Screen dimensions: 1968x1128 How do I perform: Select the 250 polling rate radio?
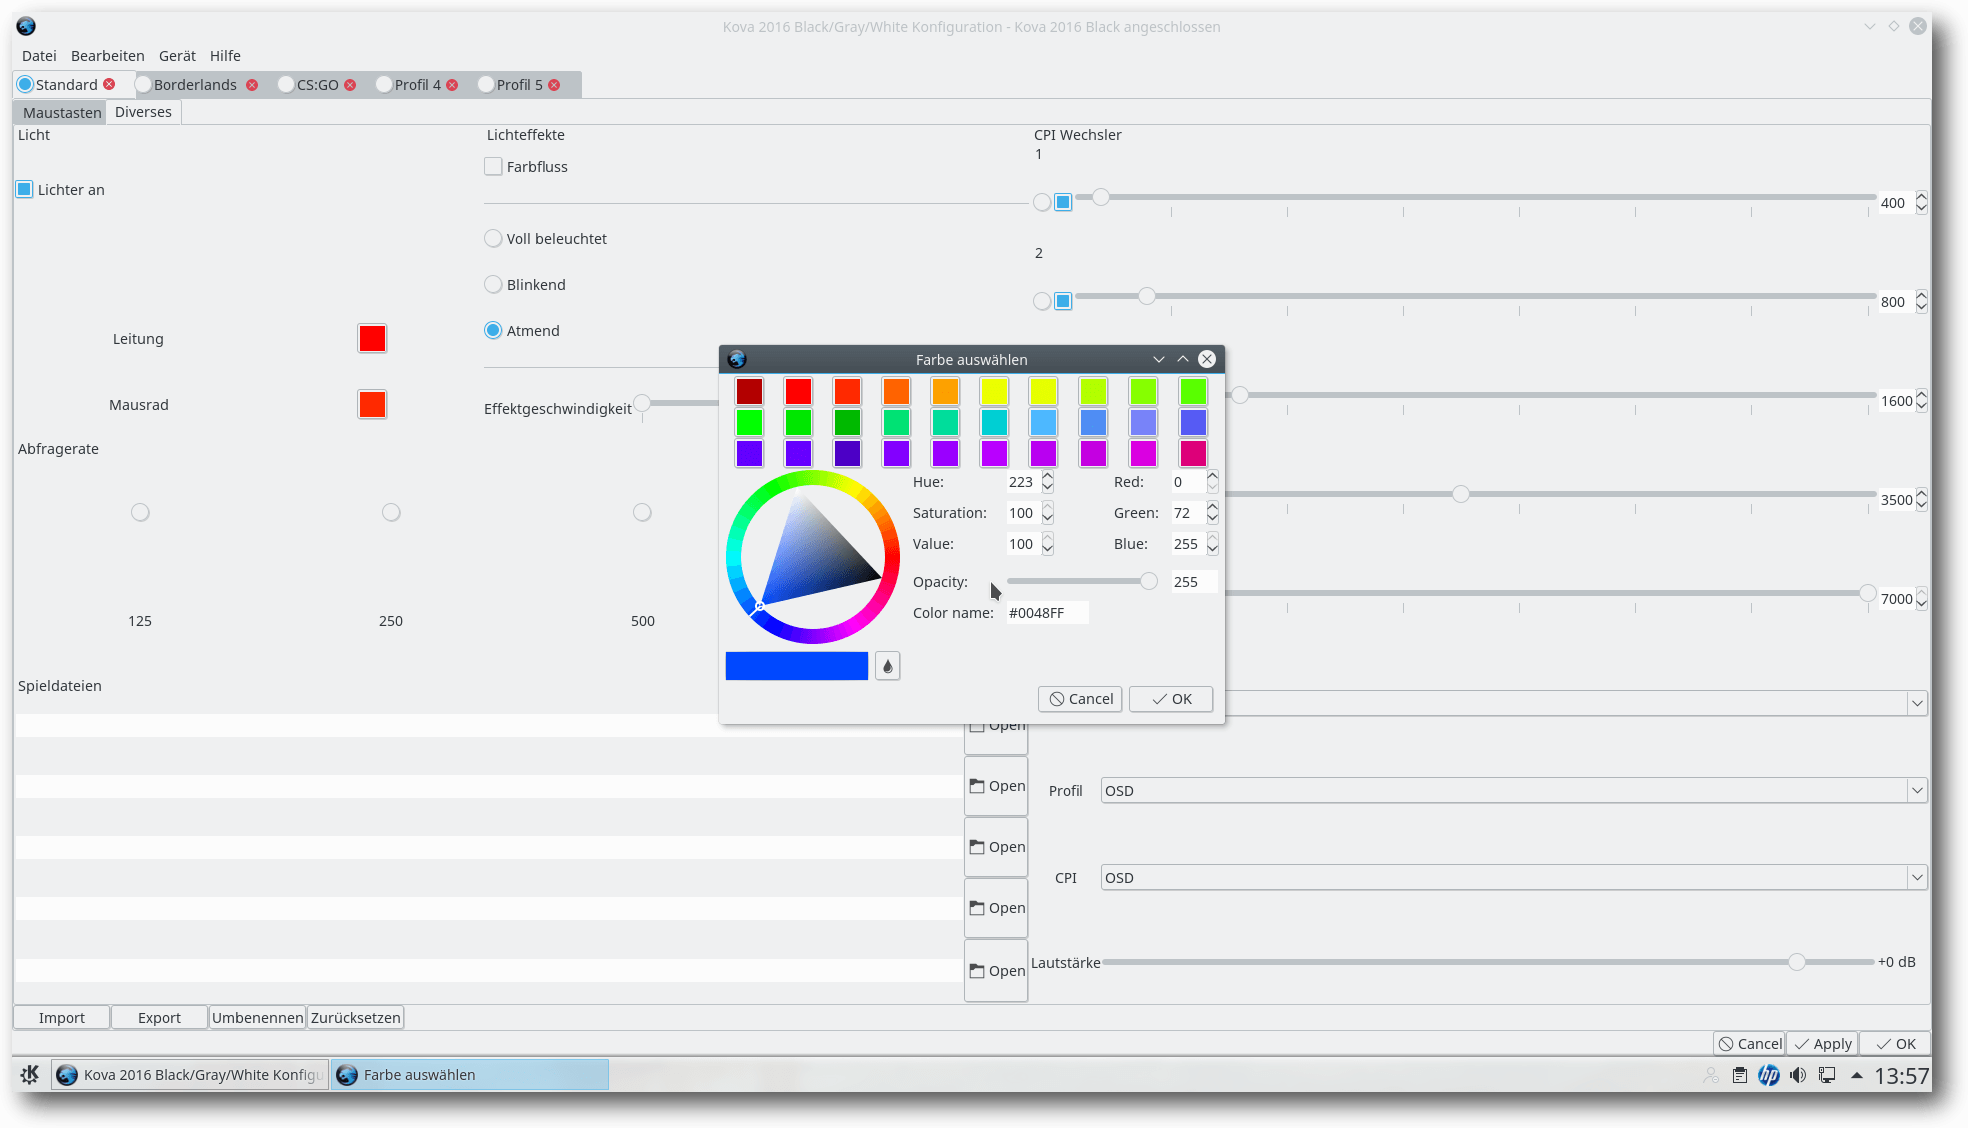tap(391, 512)
